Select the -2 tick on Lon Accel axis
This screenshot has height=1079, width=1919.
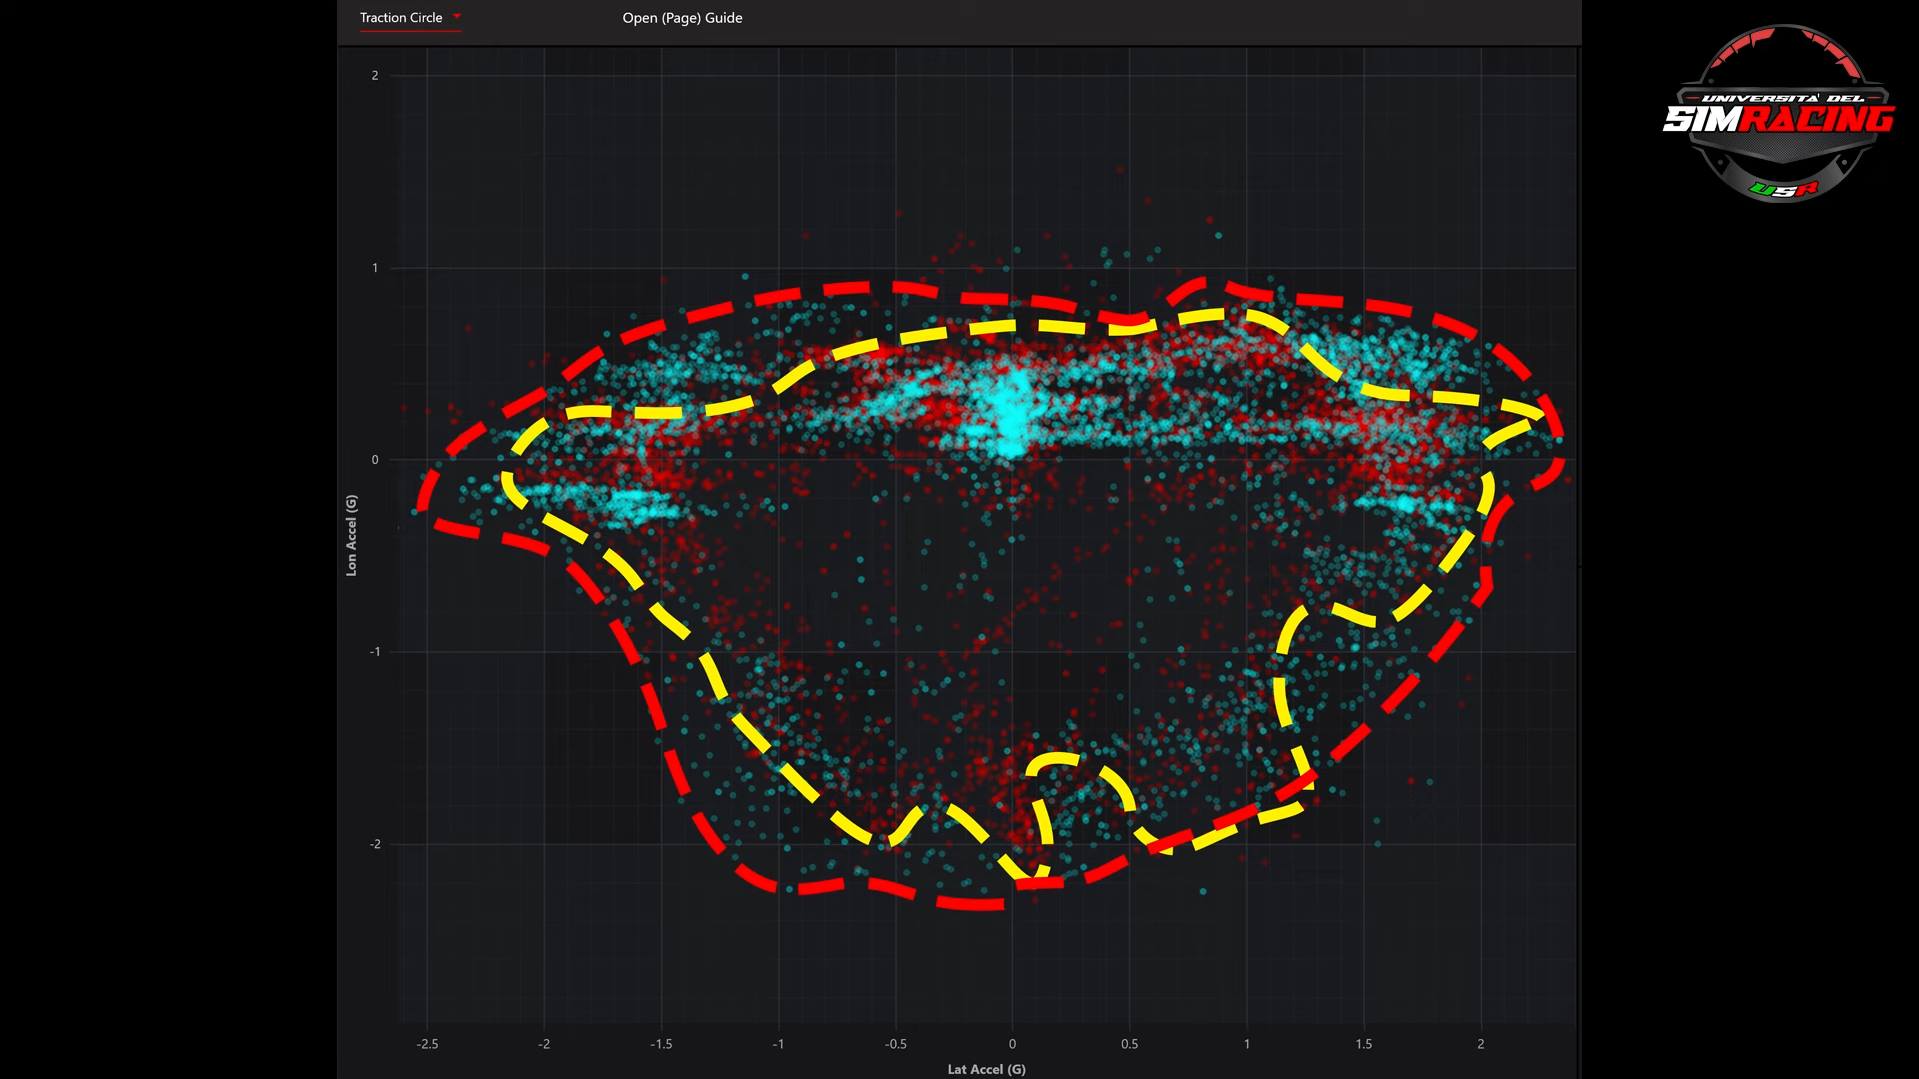(x=374, y=844)
